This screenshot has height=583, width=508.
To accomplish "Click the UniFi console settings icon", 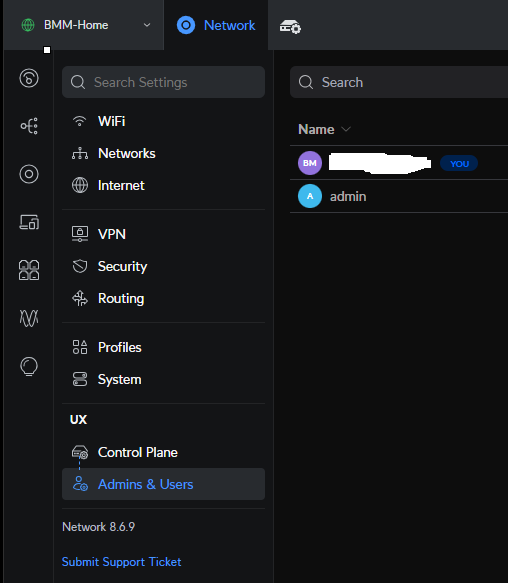I will coord(290,26).
